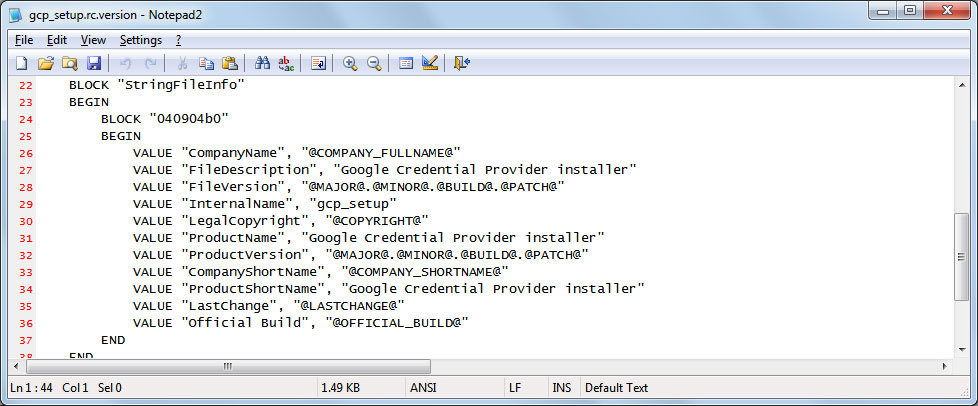
Task: Open the Settings menu
Action: point(141,40)
